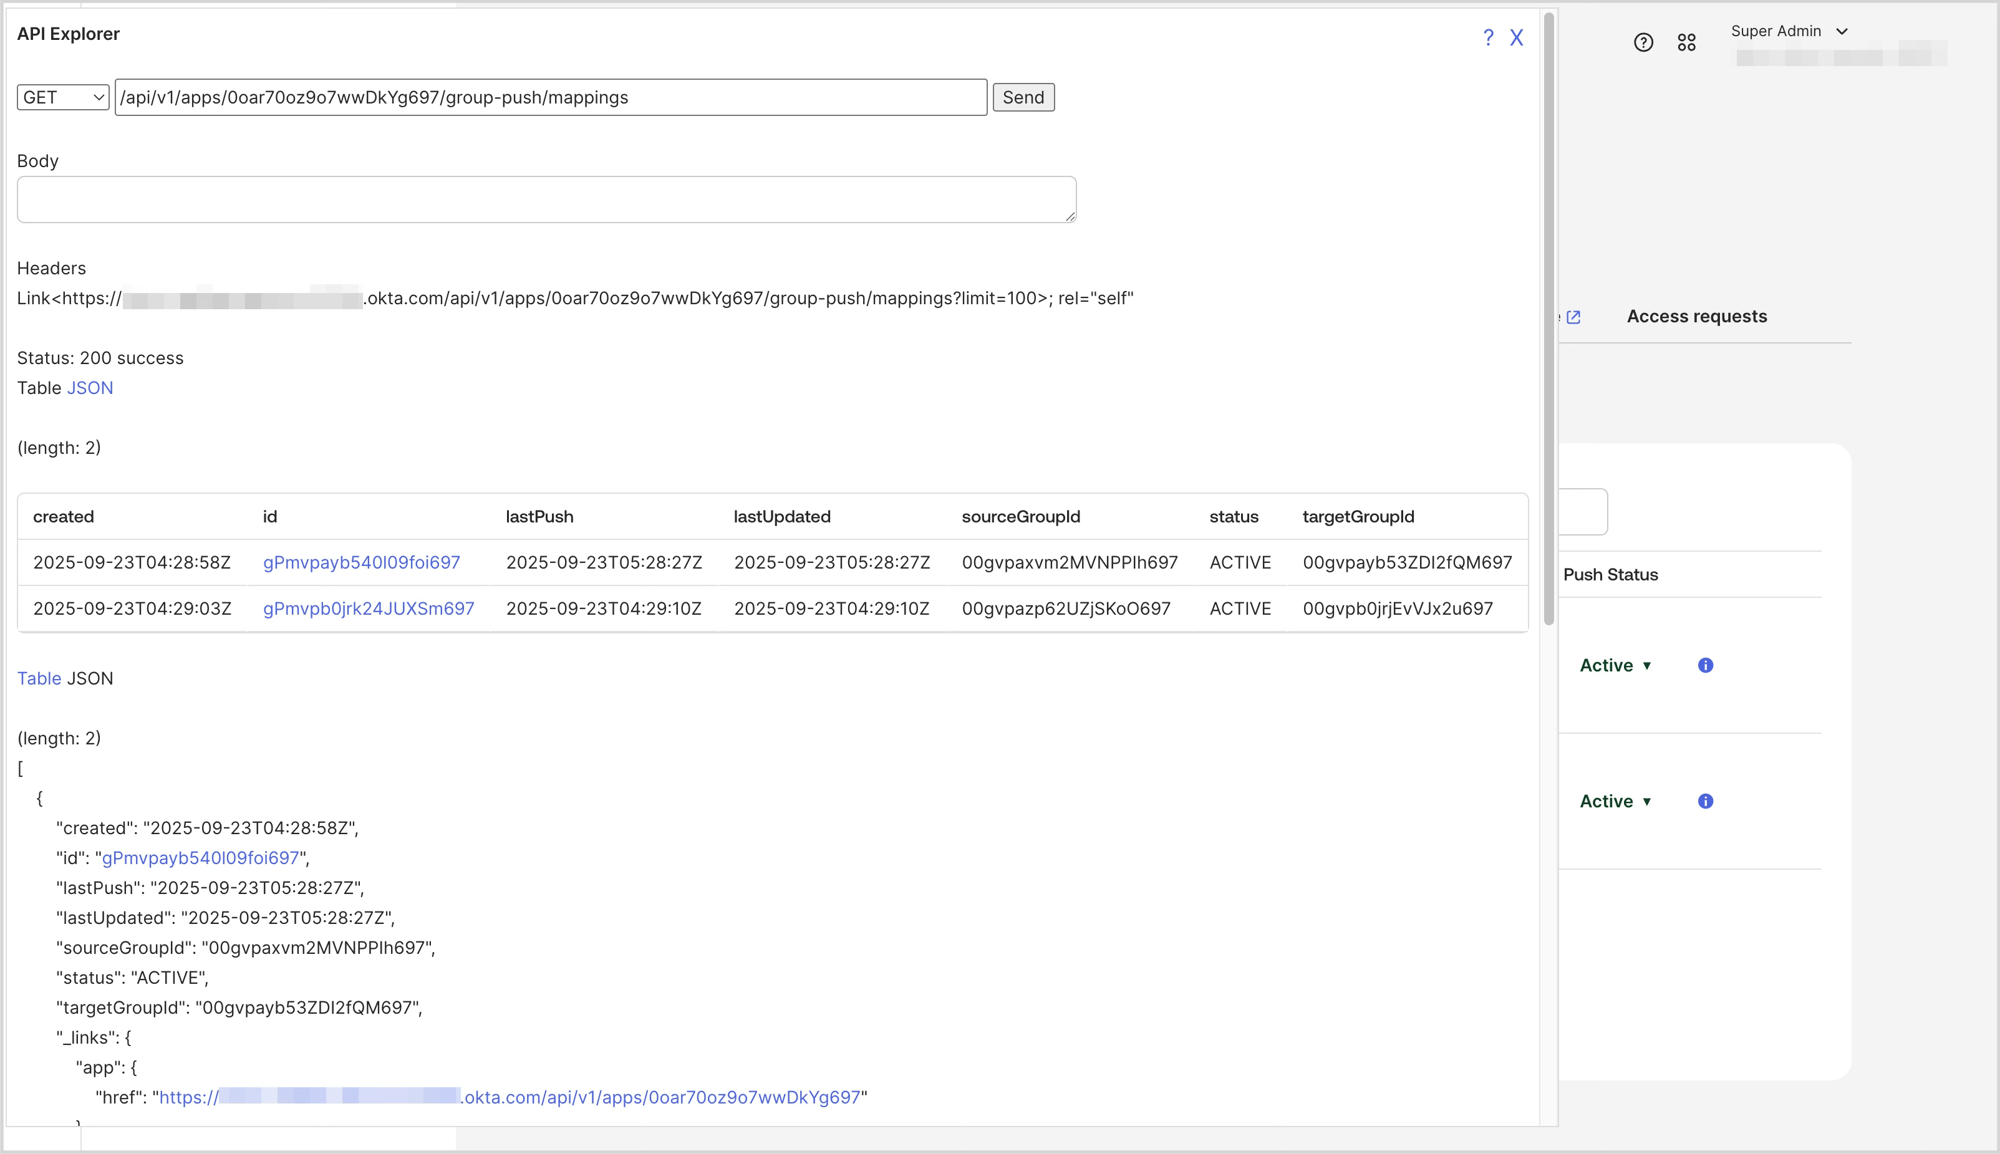The width and height of the screenshot is (2000, 1154).
Task: Open mapping gPmvpb0jrk24JUXSm697 link
Action: pyautogui.click(x=369, y=608)
